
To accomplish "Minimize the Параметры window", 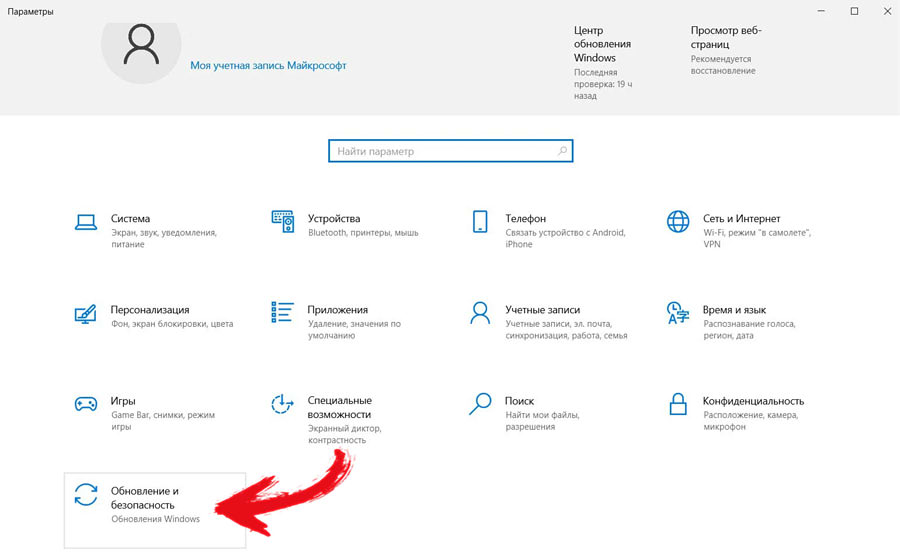I will (821, 11).
